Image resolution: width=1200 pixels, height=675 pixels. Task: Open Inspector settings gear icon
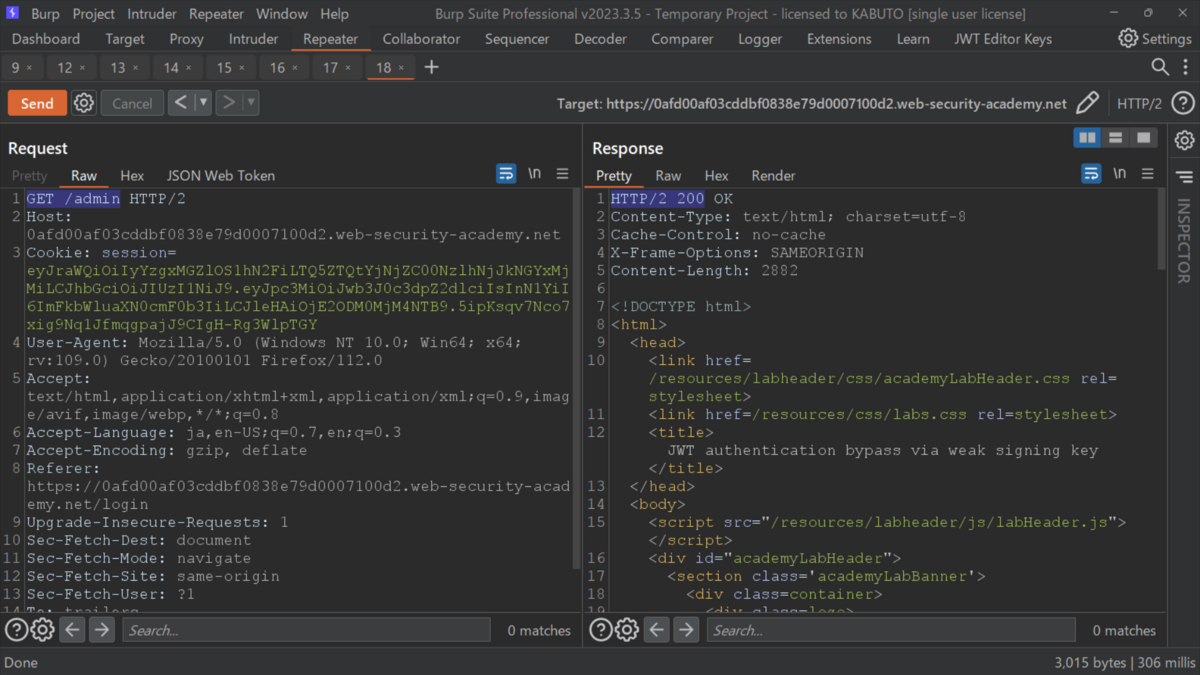[x=1184, y=141]
